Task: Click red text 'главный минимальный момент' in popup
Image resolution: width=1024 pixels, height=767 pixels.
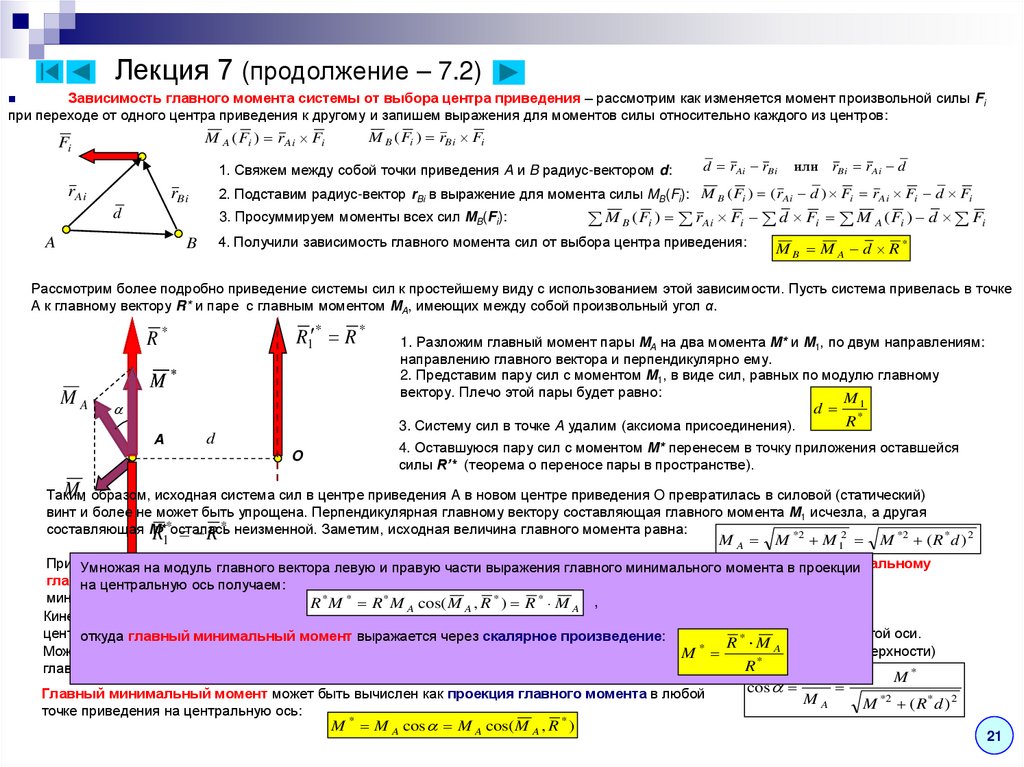Action: pos(240,636)
